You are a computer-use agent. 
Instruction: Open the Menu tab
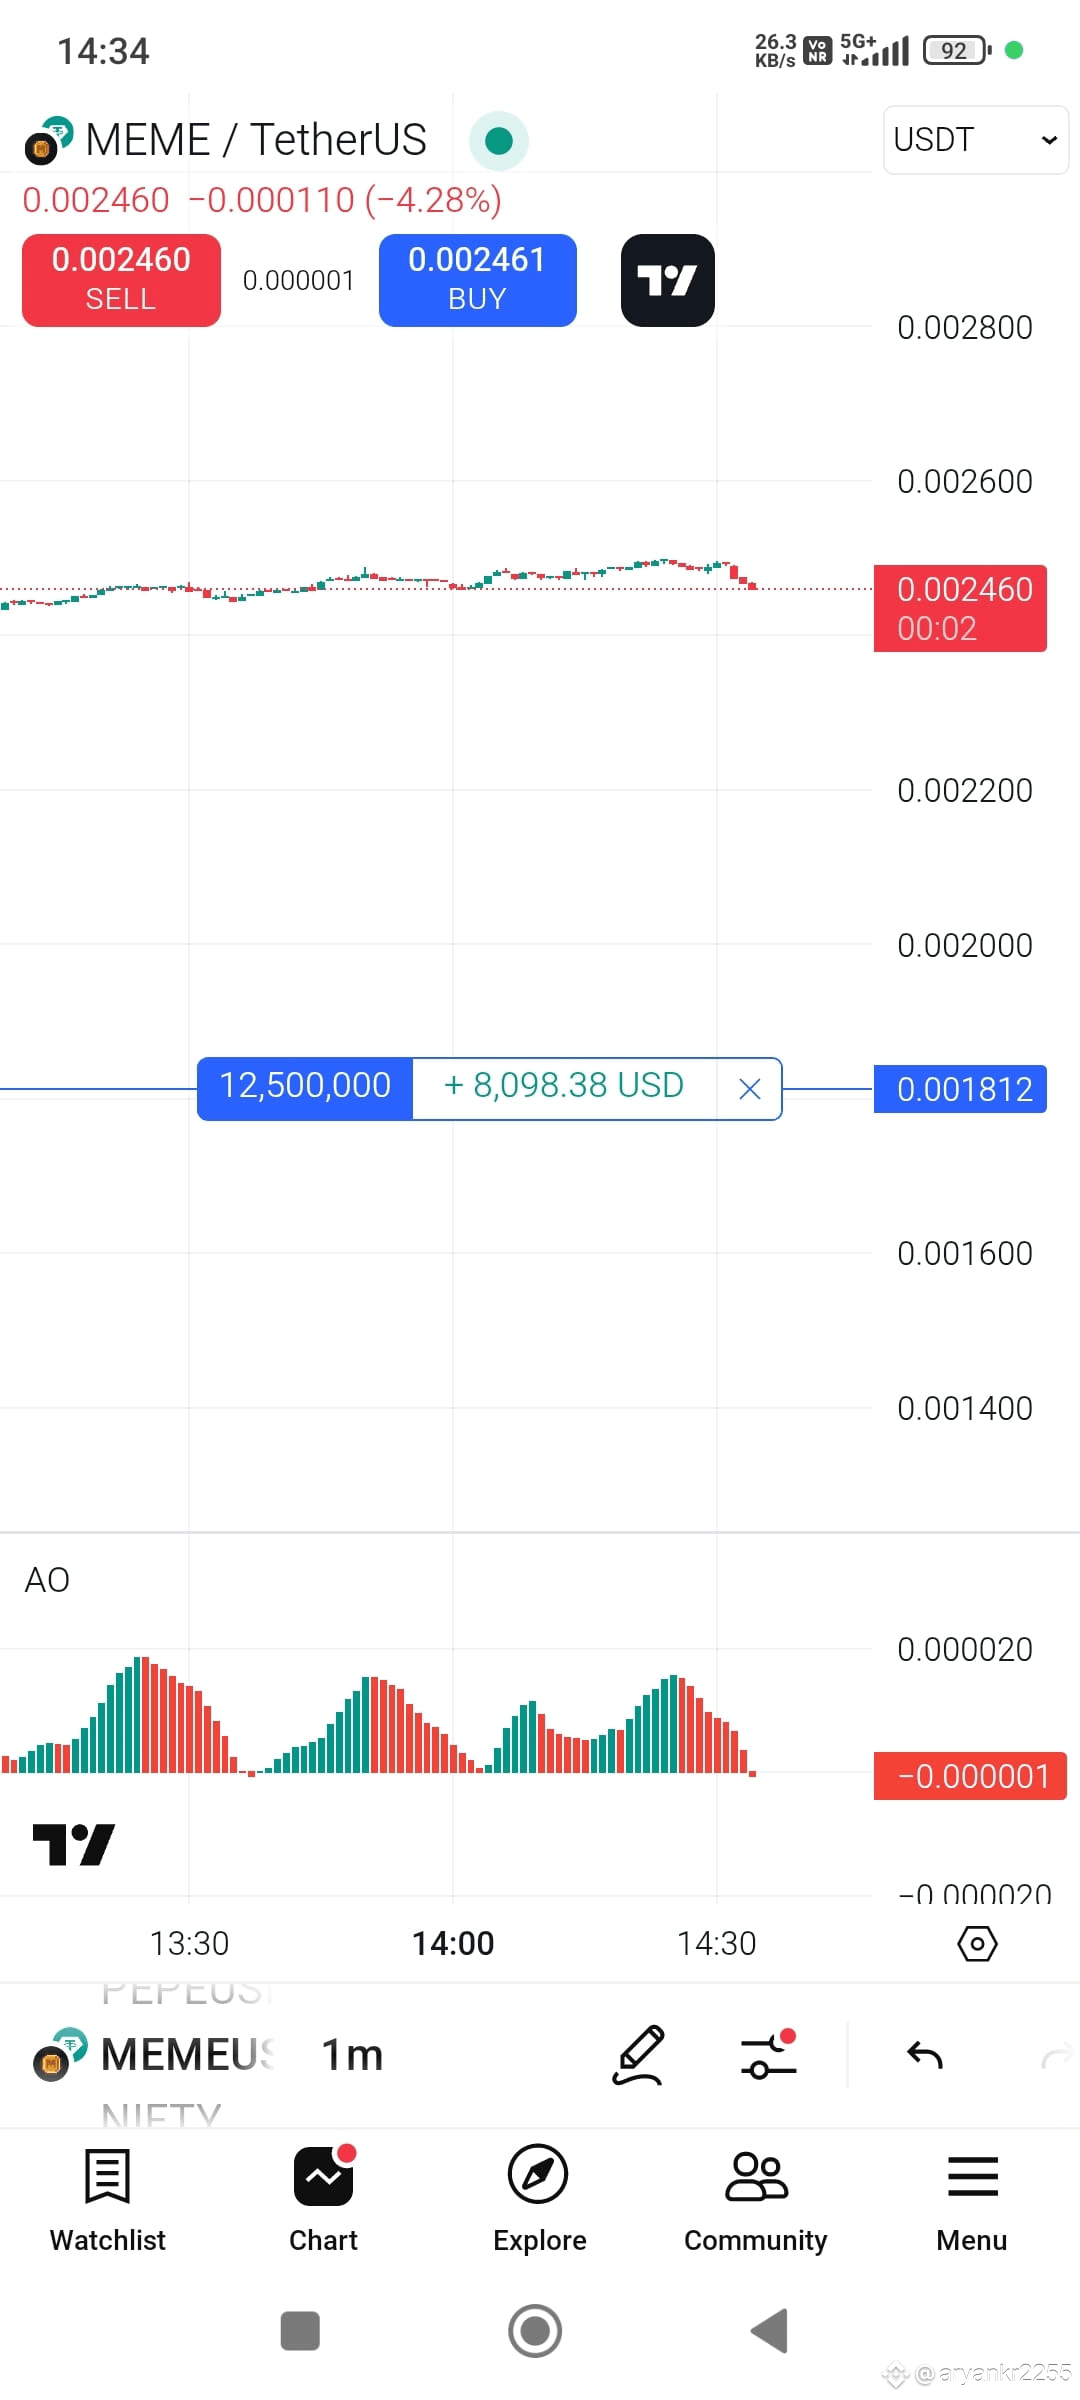coord(972,2198)
